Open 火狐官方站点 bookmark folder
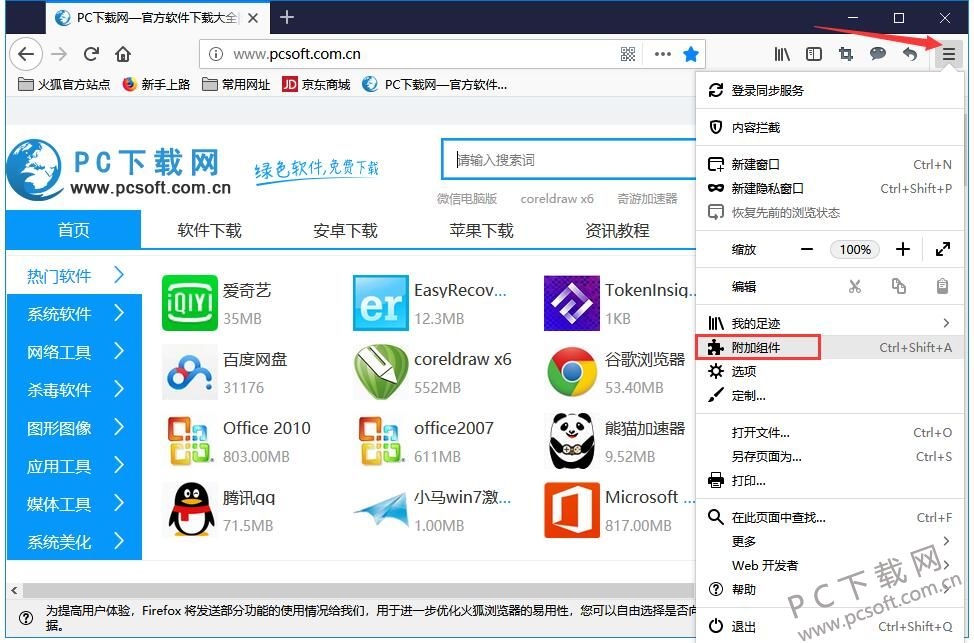 pyautogui.click(x=64, y=84)
